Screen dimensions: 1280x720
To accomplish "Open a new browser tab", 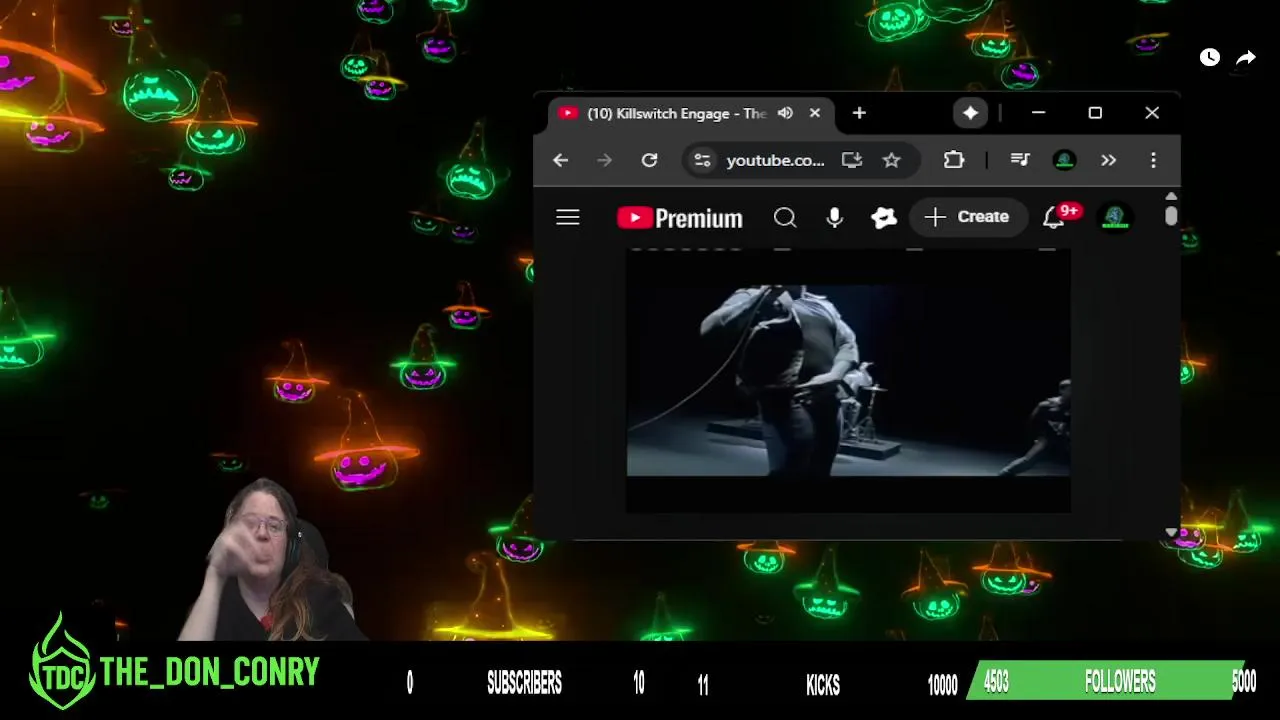I will coord(859,114).
